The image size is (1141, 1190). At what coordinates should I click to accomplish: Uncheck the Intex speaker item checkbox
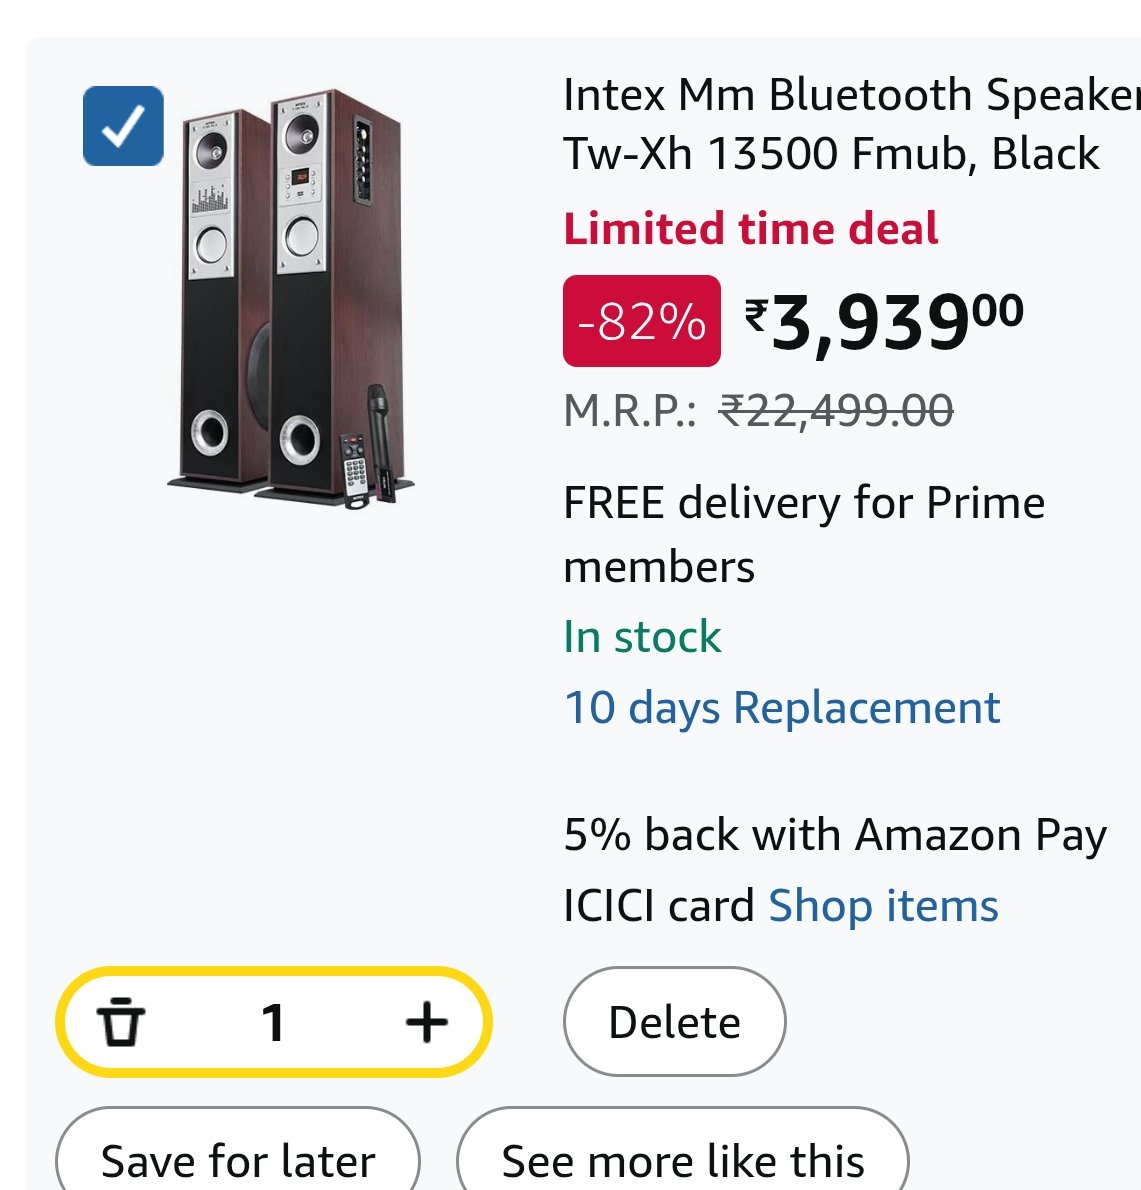tap(123, 126)
